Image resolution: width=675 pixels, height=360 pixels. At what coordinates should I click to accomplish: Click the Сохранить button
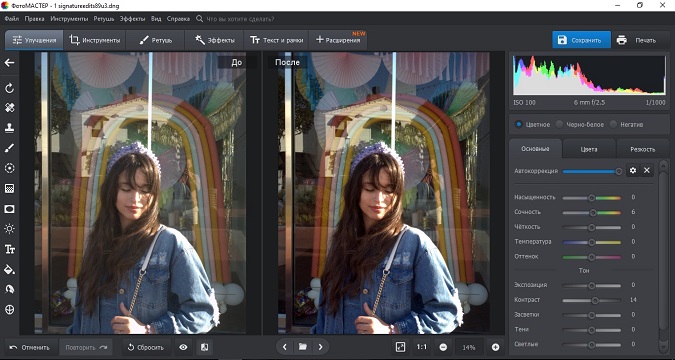[x=581, y=40]
